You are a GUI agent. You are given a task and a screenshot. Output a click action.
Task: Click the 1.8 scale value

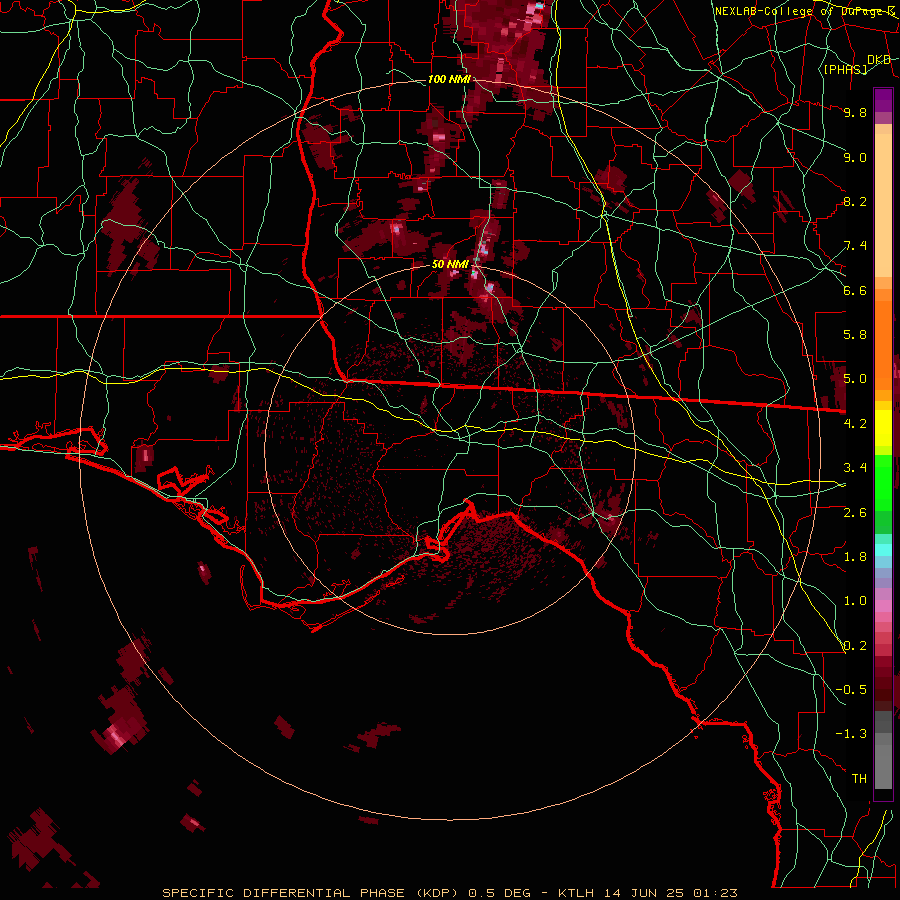coord(855,557)
